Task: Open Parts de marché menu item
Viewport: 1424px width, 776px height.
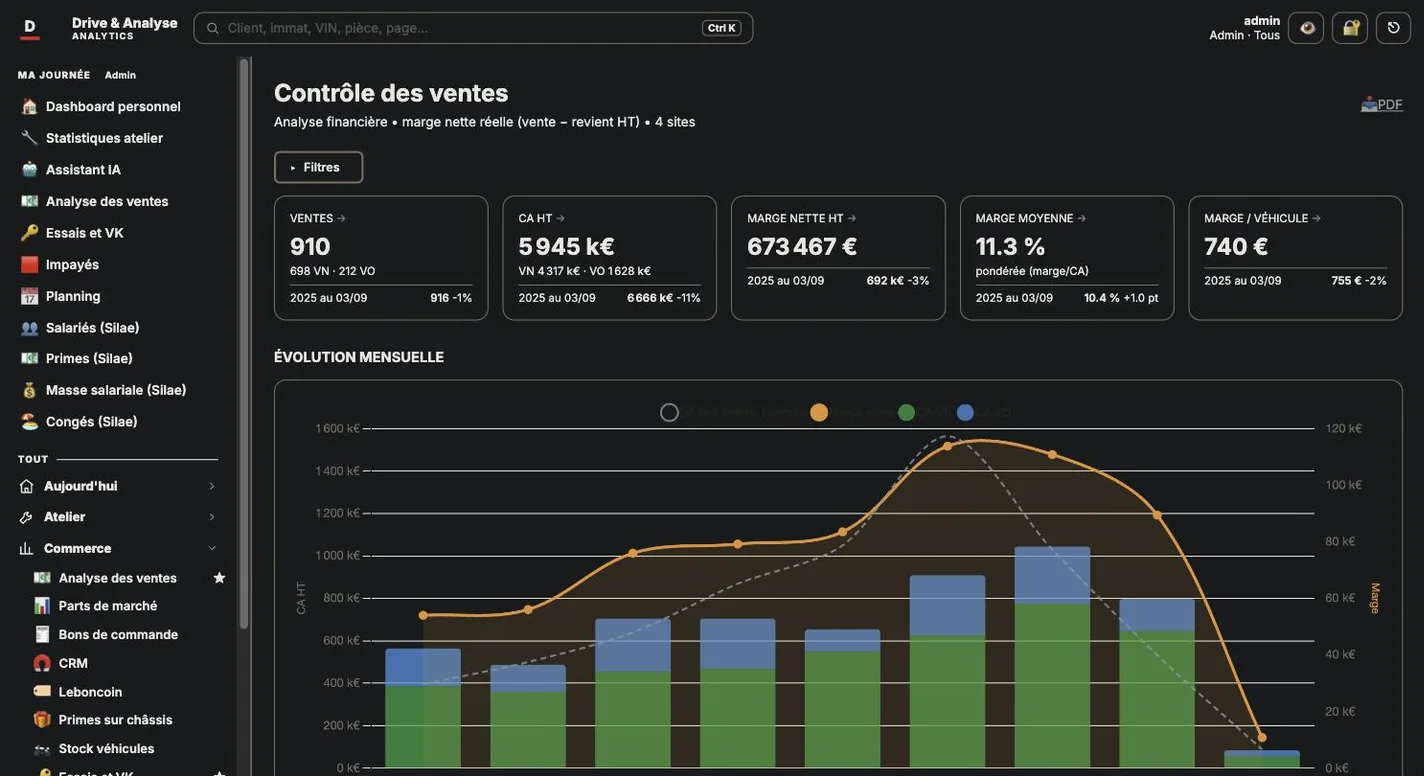Action: [x=108, y=606]
